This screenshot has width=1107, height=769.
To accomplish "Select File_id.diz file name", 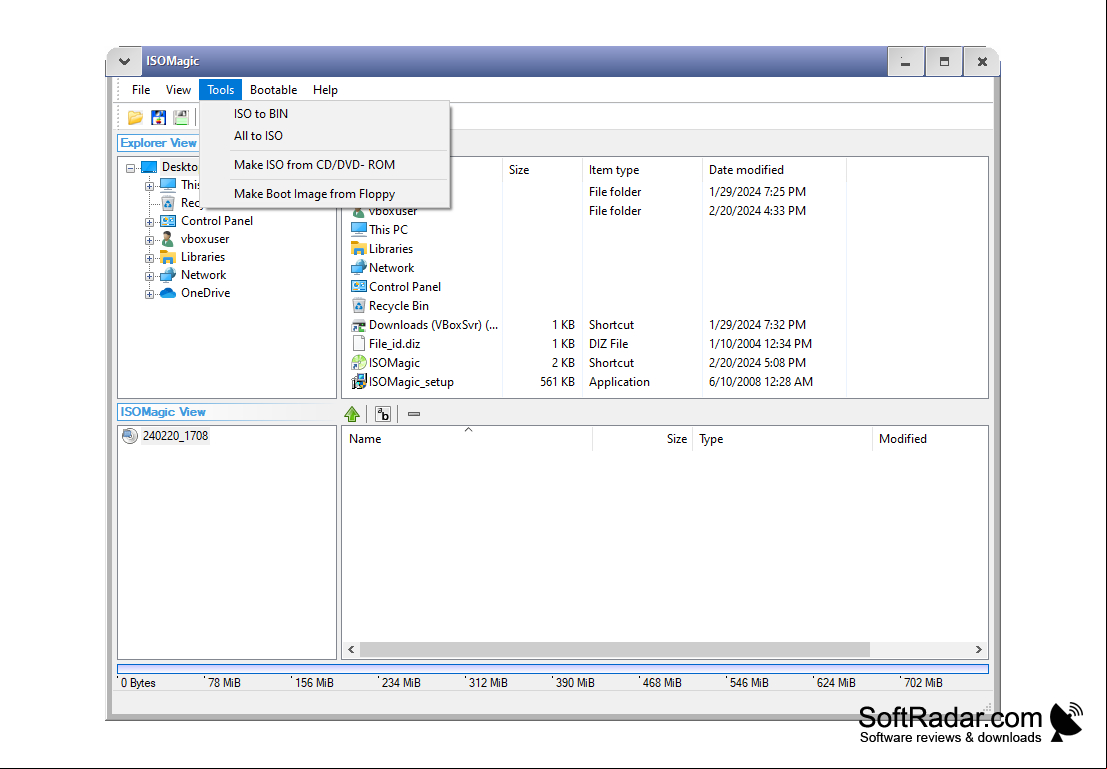I will point(395,344).
